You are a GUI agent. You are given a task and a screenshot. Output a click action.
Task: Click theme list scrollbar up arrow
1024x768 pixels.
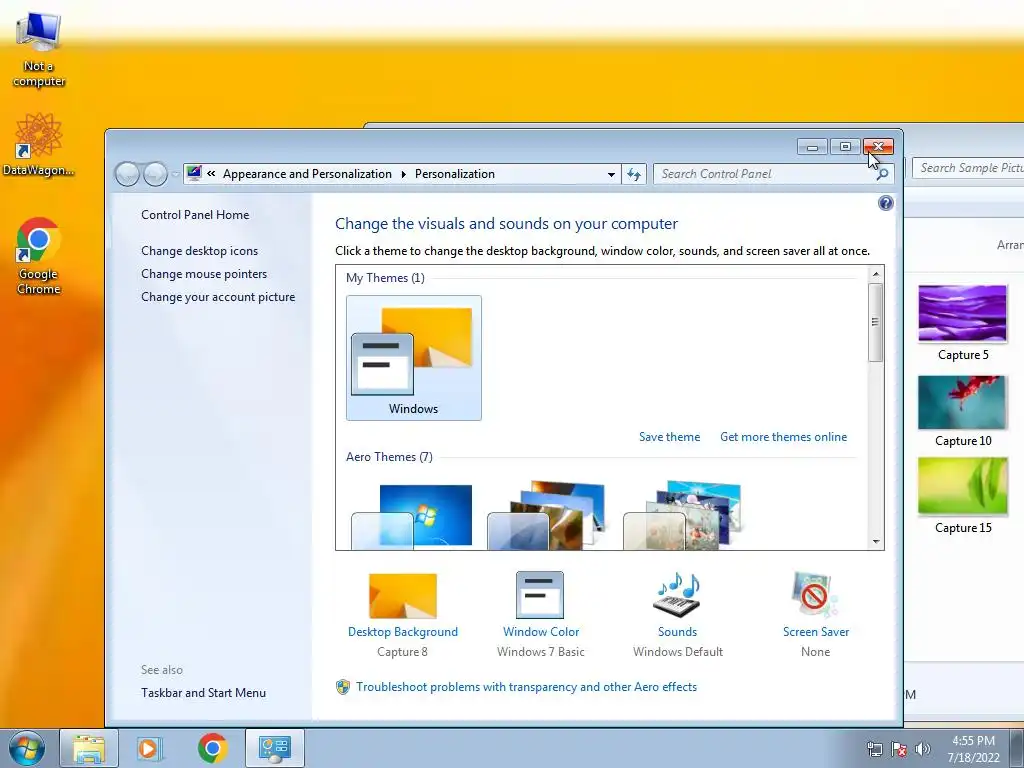[x=876, y=274]
